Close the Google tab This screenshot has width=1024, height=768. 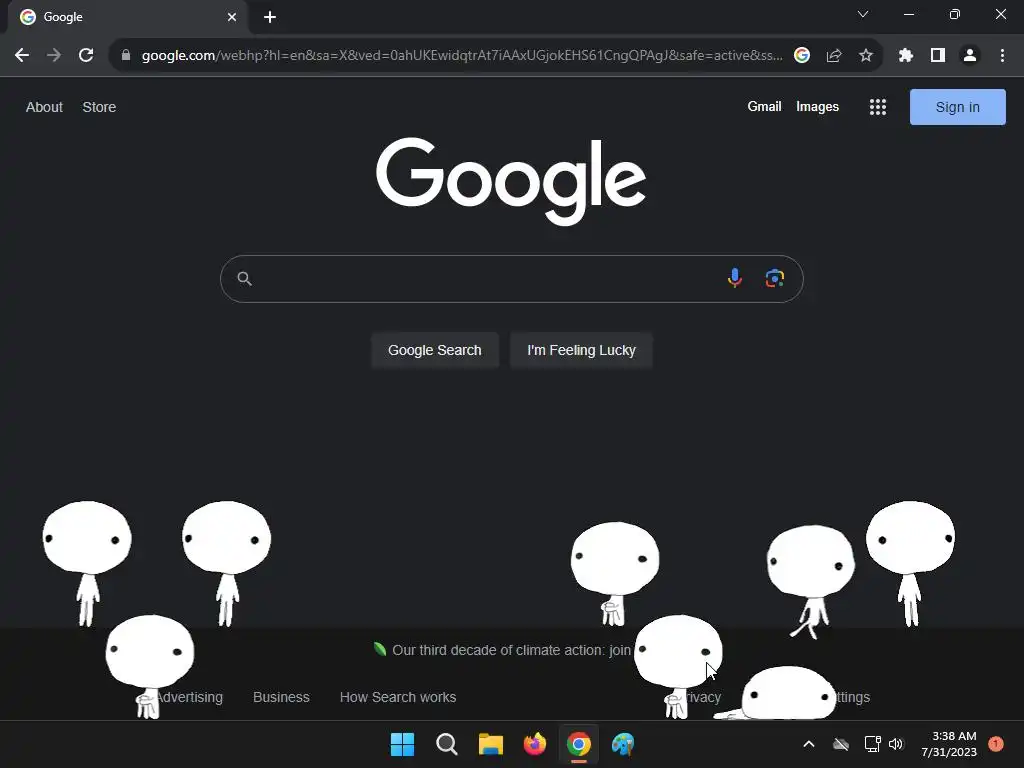click(x=232, y=17)
